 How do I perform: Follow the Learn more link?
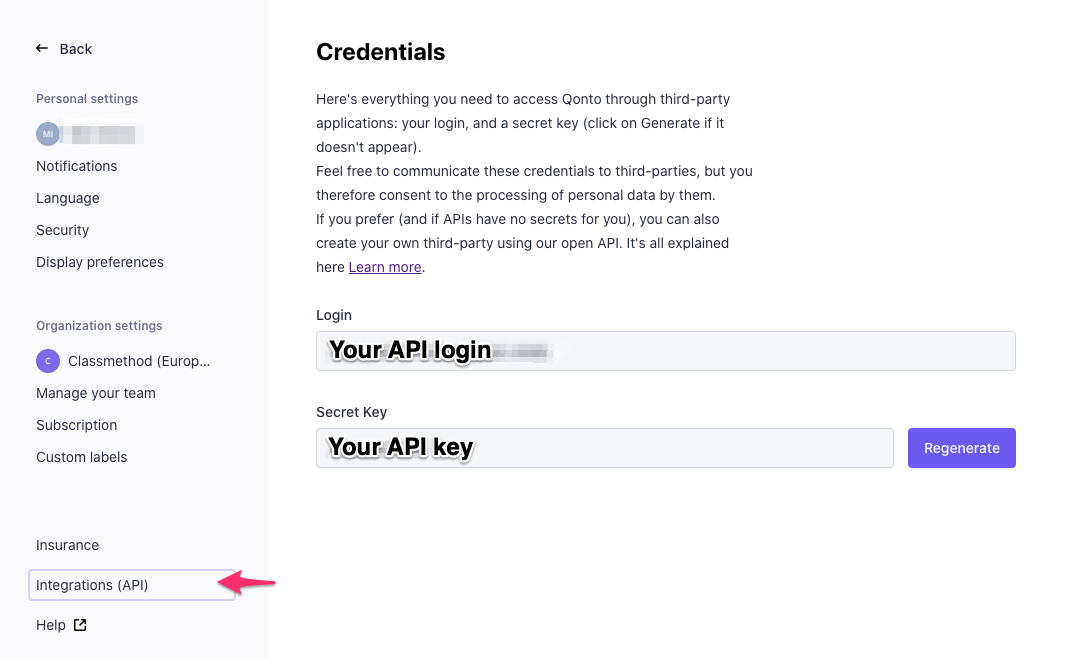[x=385, y=267]
